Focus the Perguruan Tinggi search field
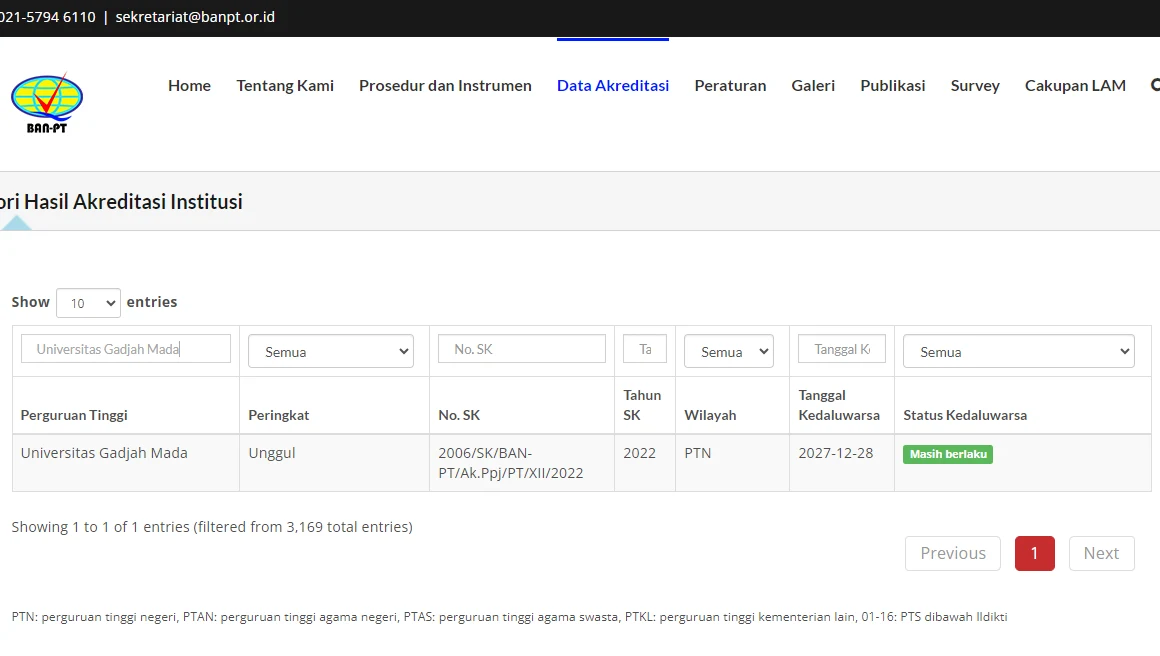 click(x=126, y=349)
